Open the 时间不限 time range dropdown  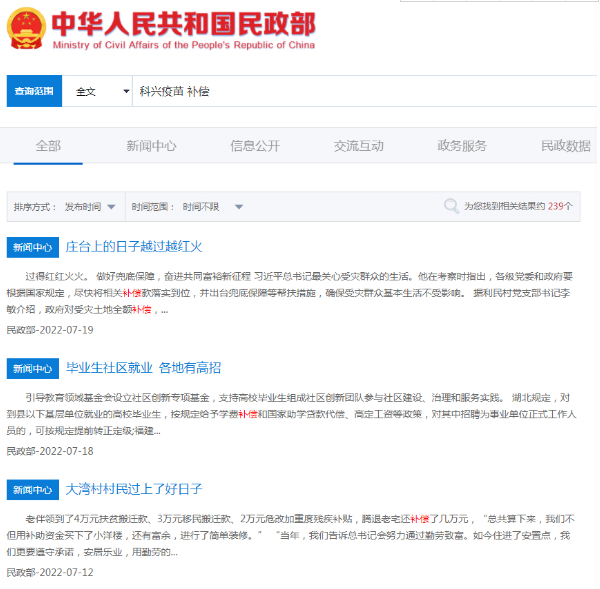click(212, 207)
